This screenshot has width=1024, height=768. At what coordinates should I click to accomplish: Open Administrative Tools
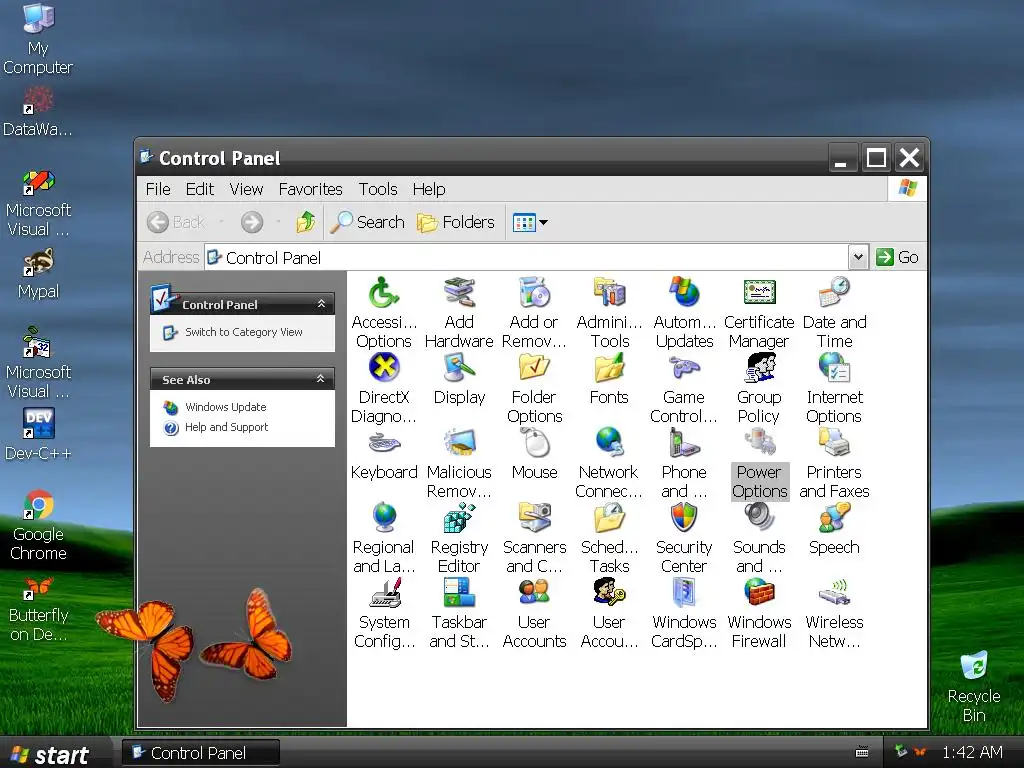click(x=609, y=293)
